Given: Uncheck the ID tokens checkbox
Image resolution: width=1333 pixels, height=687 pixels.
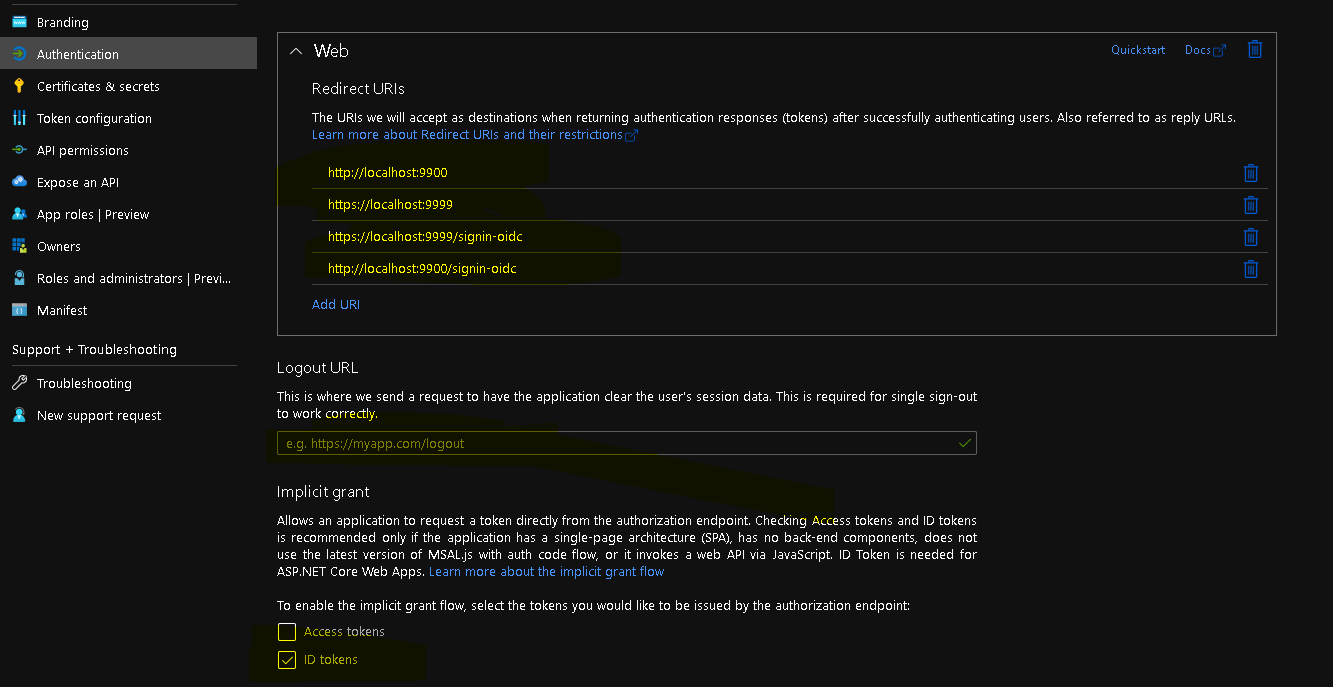Looking at the screenshot, I should coord(287,660).
